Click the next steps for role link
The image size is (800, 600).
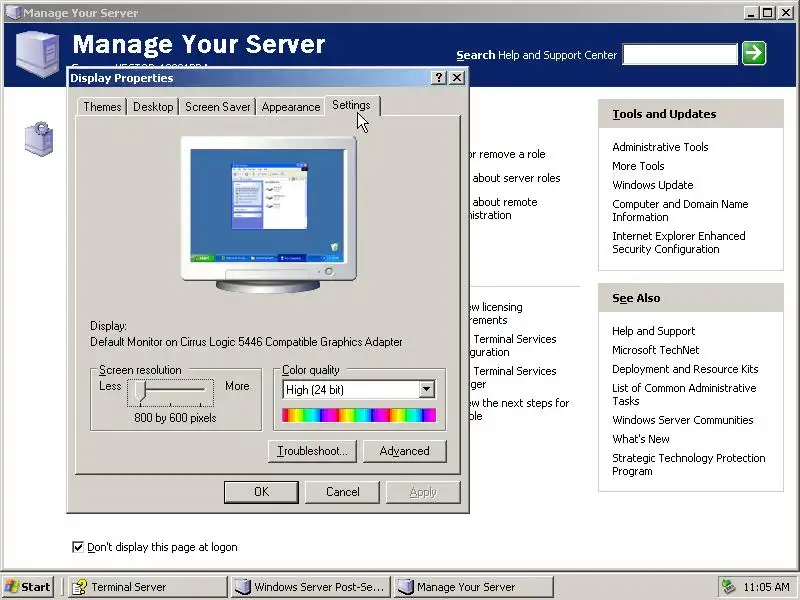click(x=519, y=409)
